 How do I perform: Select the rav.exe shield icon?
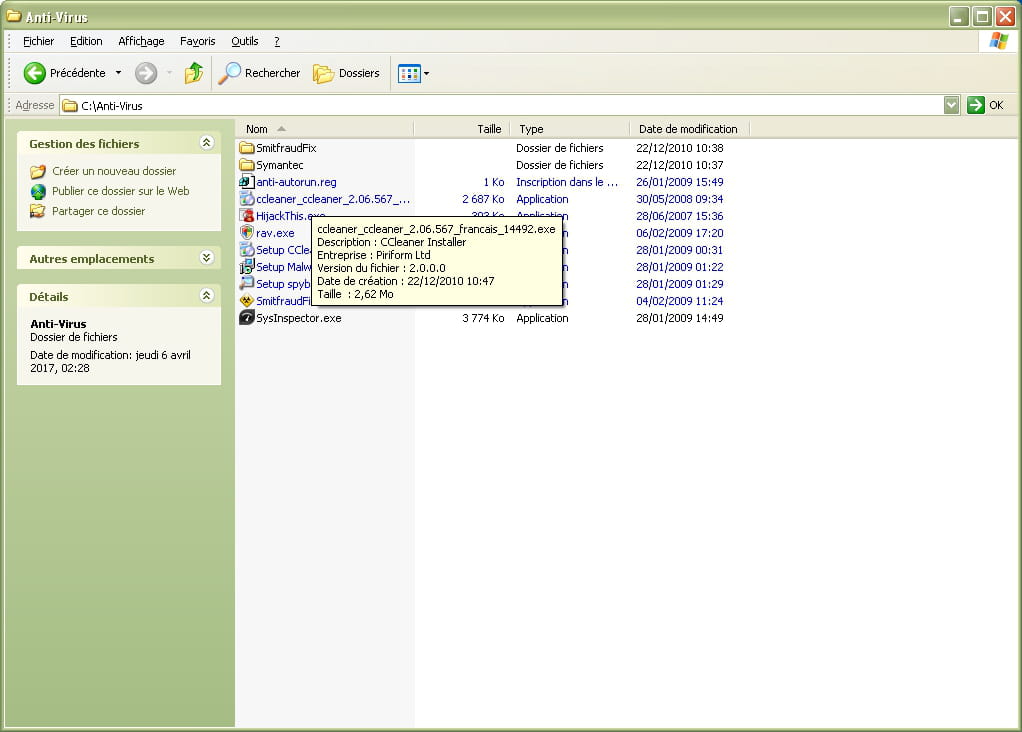point(247,233)
